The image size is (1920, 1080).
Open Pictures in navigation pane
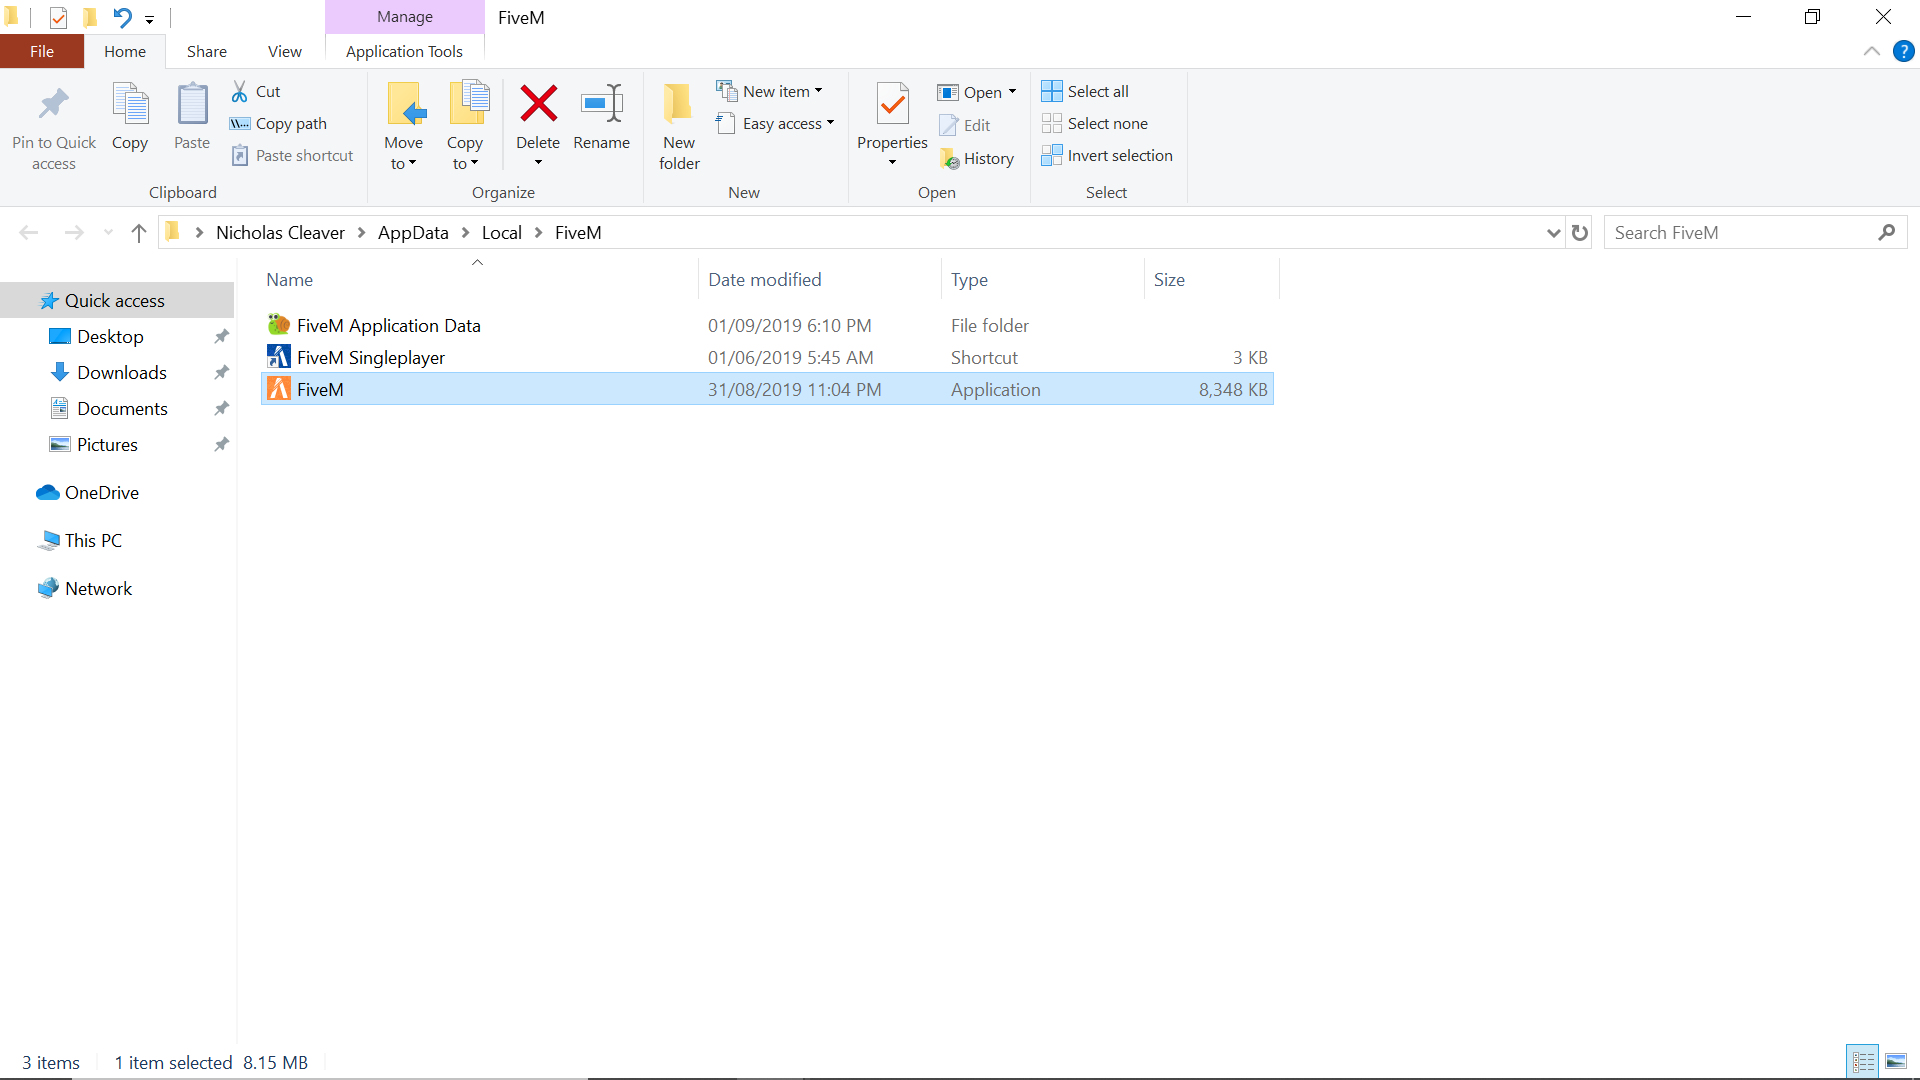pos(107,445)
